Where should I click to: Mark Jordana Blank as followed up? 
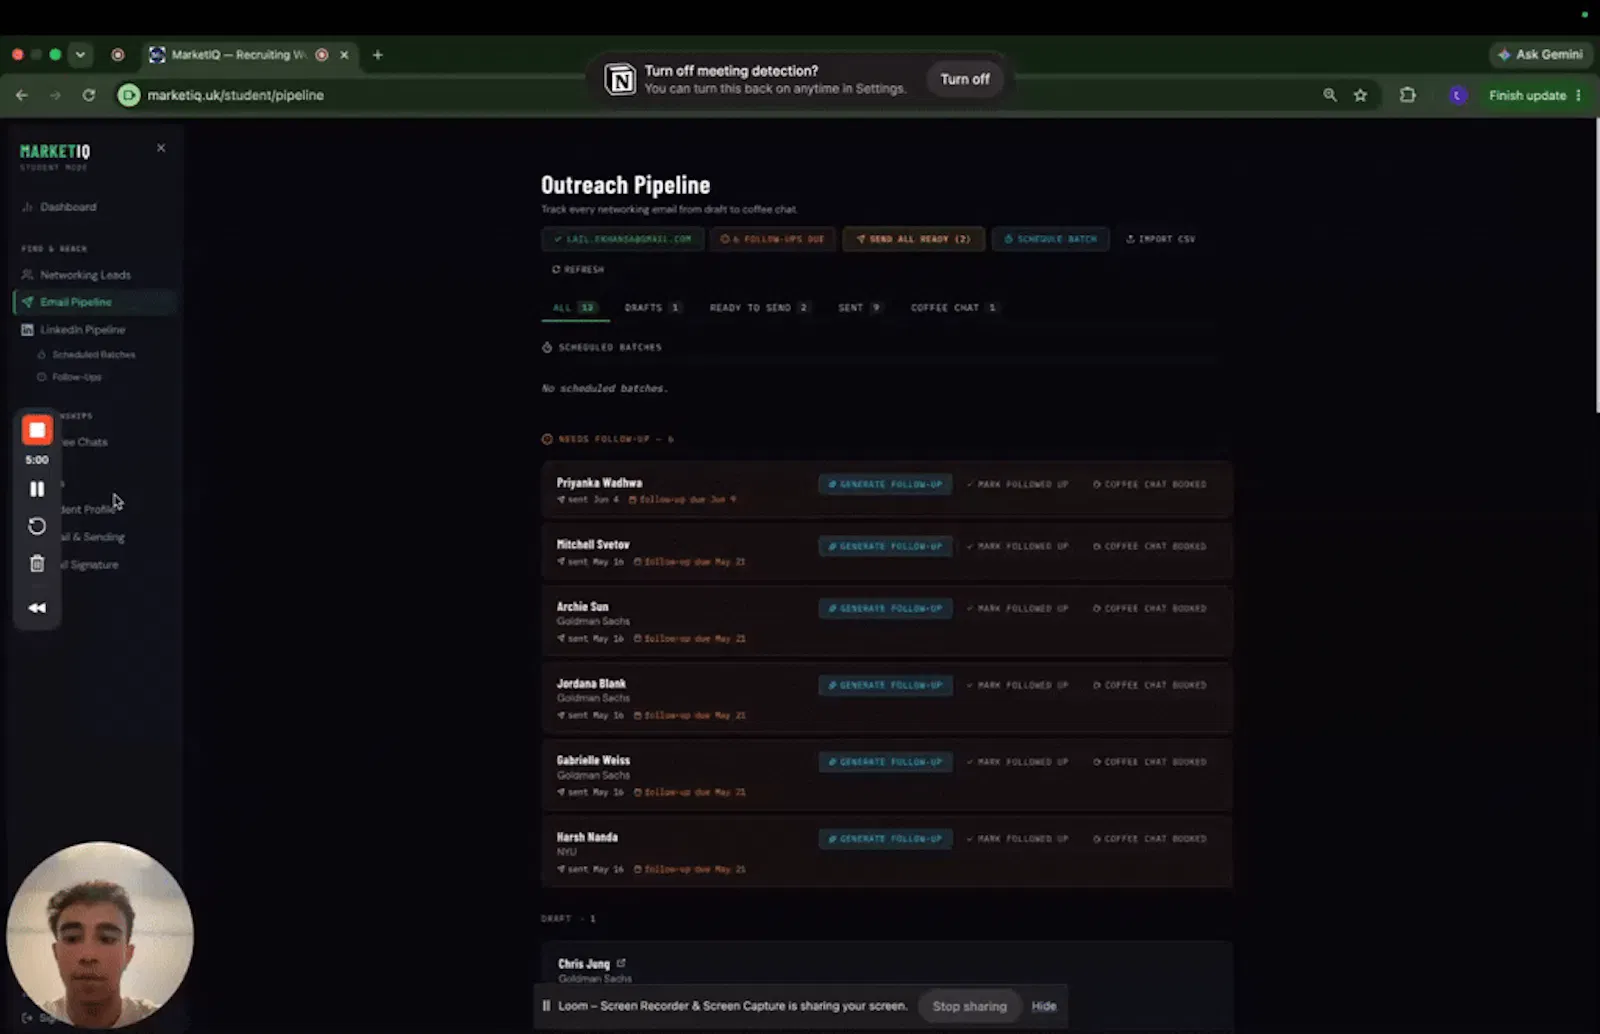click(1017, 686)
